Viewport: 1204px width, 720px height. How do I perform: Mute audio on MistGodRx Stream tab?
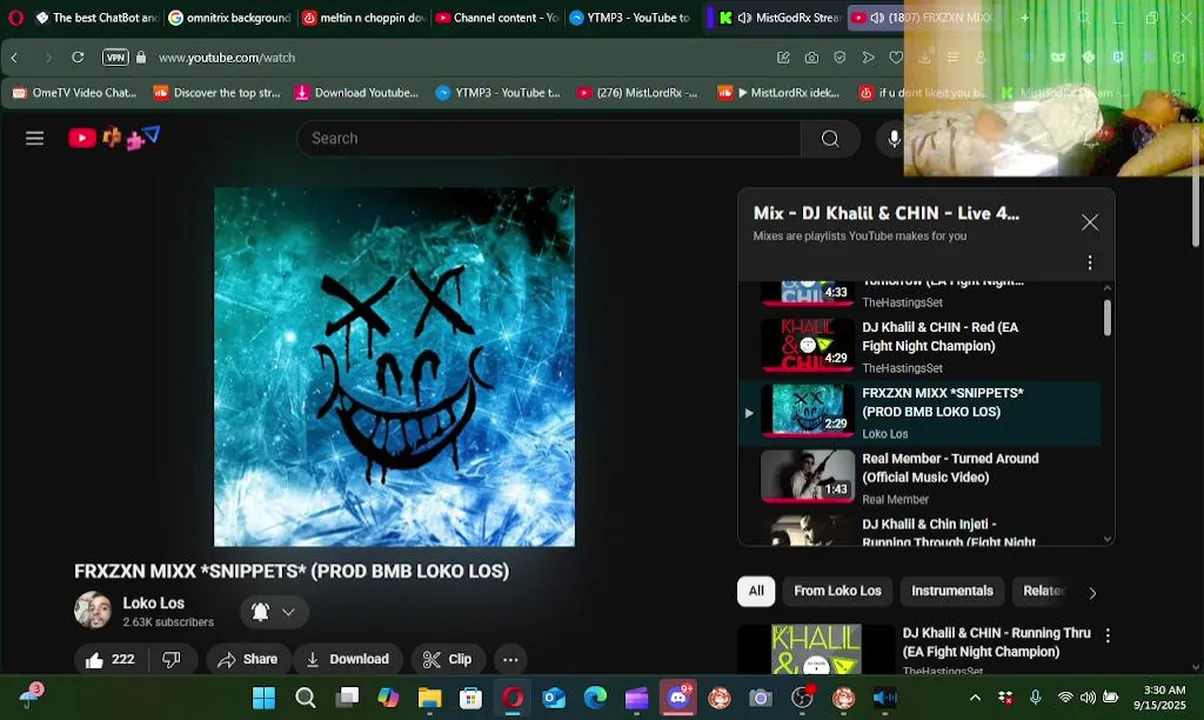pyautogui.click(x=745, y=17)
